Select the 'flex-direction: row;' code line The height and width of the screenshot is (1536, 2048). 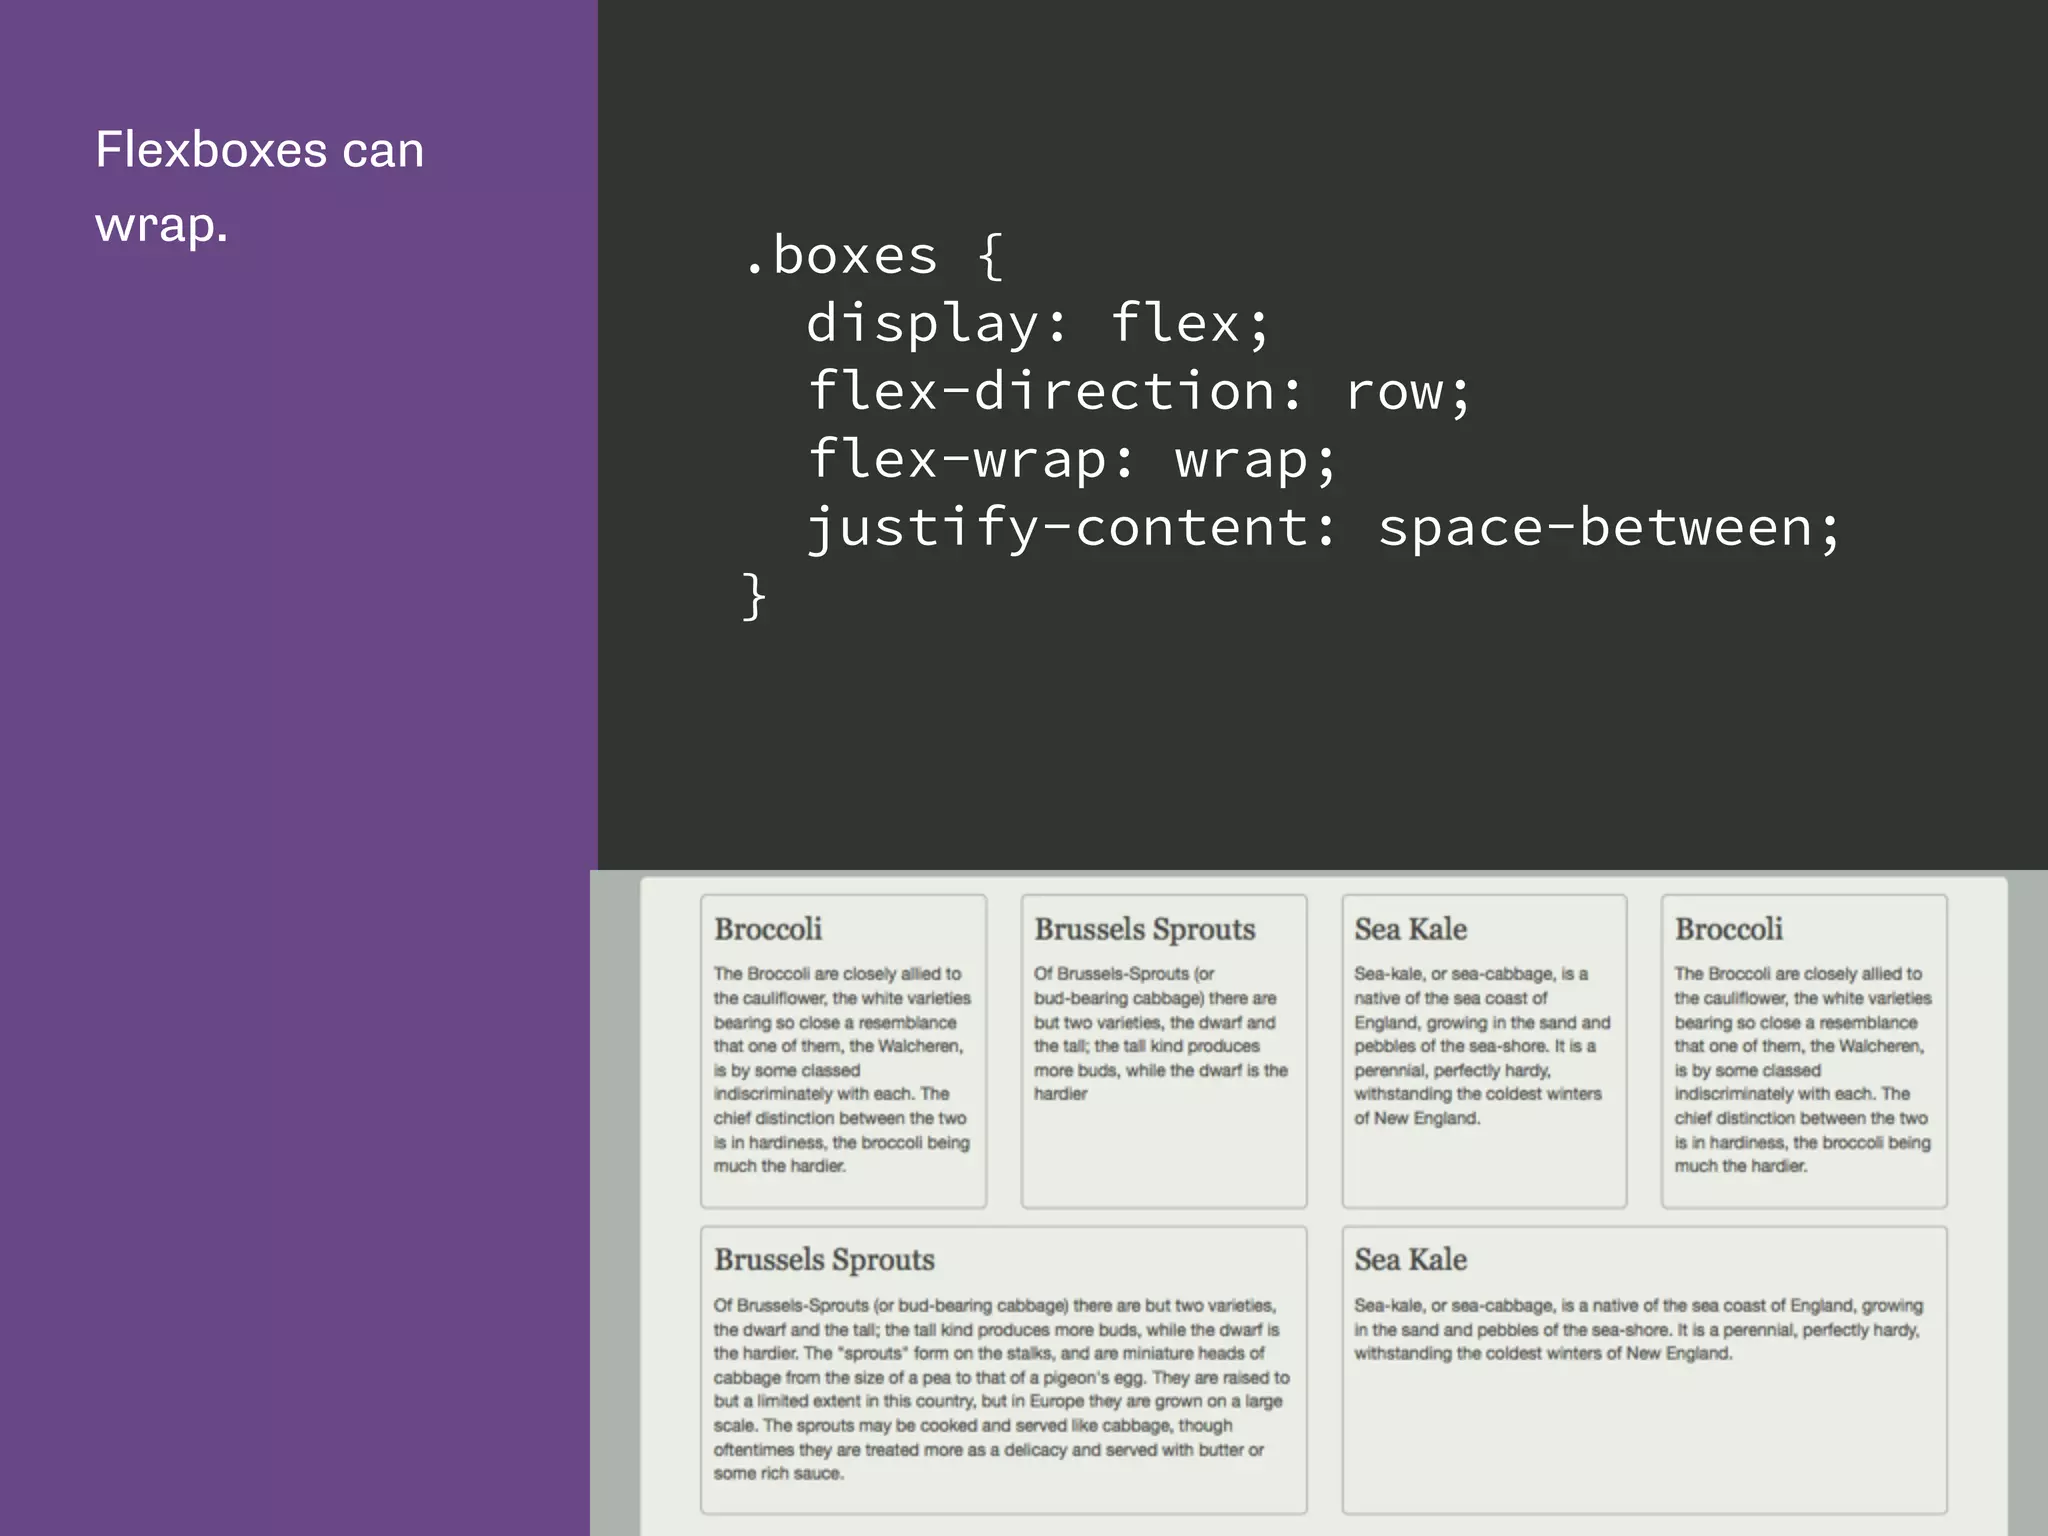[1138, 391]
